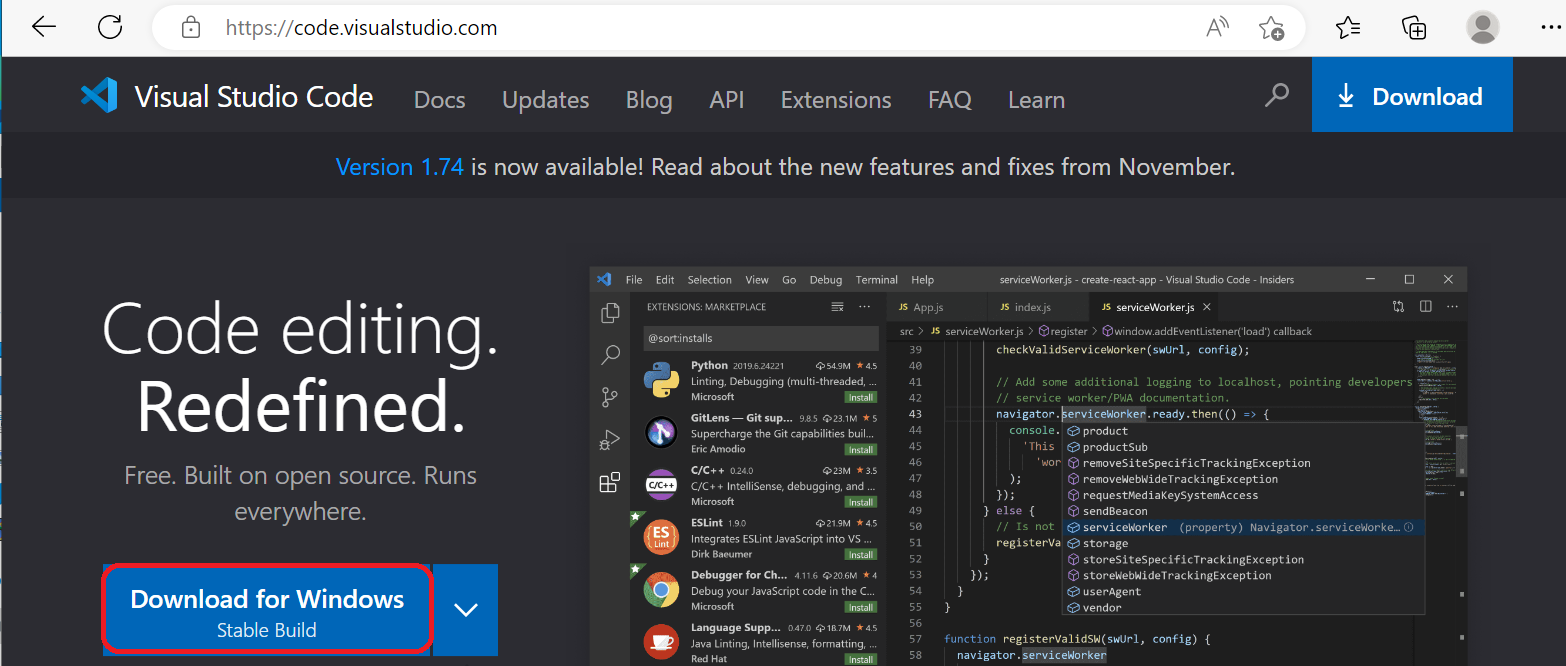Image resolution: width=1566 pixels, height=666 pixels.
Task: View site info via the address bar padlock
Action: 191,28
